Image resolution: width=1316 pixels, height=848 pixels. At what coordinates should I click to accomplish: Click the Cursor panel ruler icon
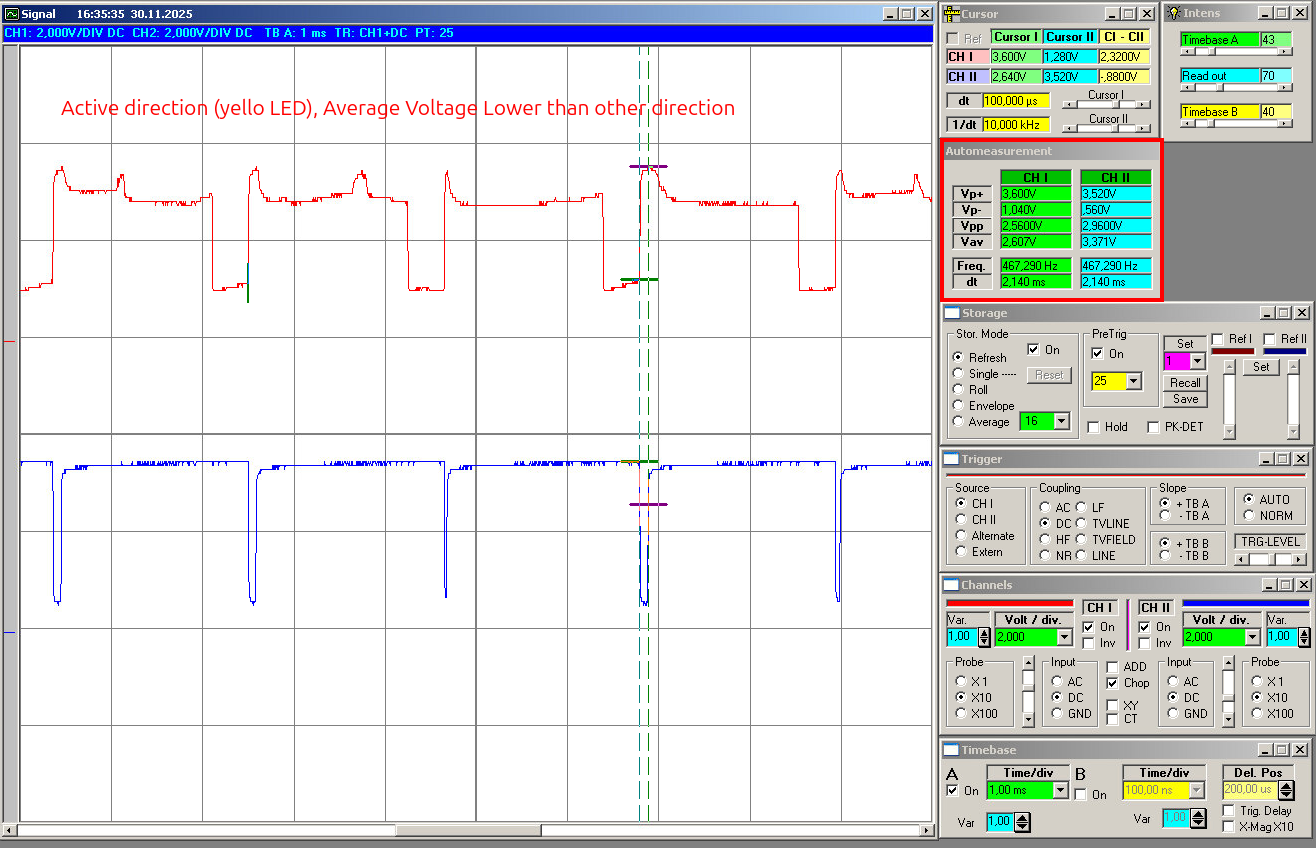(951, 14)
